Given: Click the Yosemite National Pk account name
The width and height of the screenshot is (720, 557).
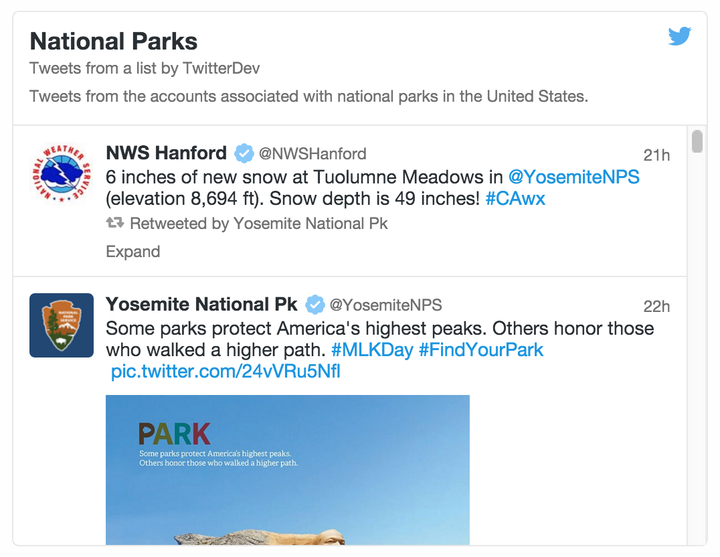Looking at the screenshot, I should (x=201, y=304).
